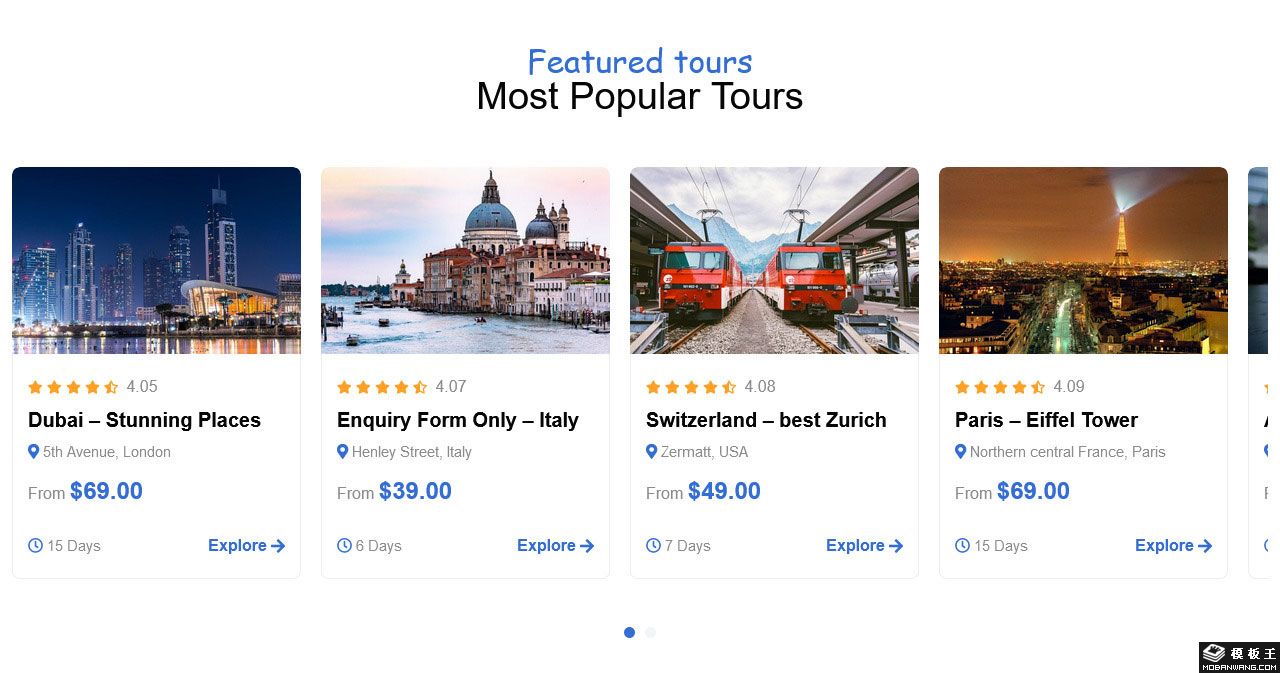Open the Eiffel Tower night thumbnail image
1280x673 pixels.
click(x=1083, y=260)
